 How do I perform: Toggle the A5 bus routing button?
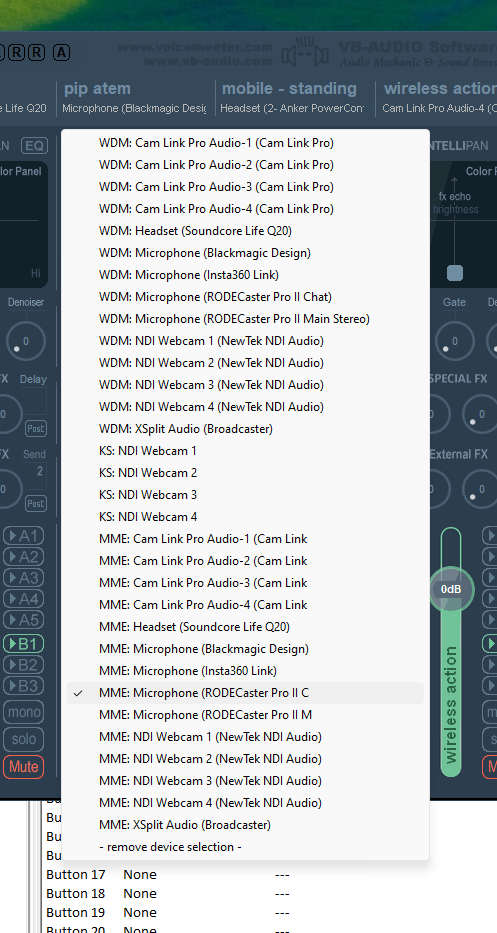(23, 620)
